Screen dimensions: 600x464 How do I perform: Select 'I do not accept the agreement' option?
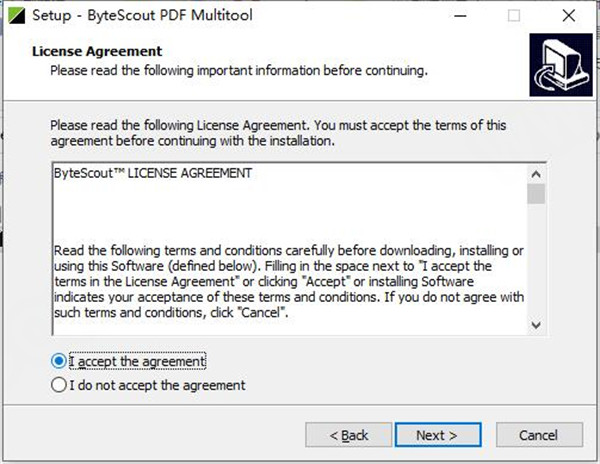(59, 385)
